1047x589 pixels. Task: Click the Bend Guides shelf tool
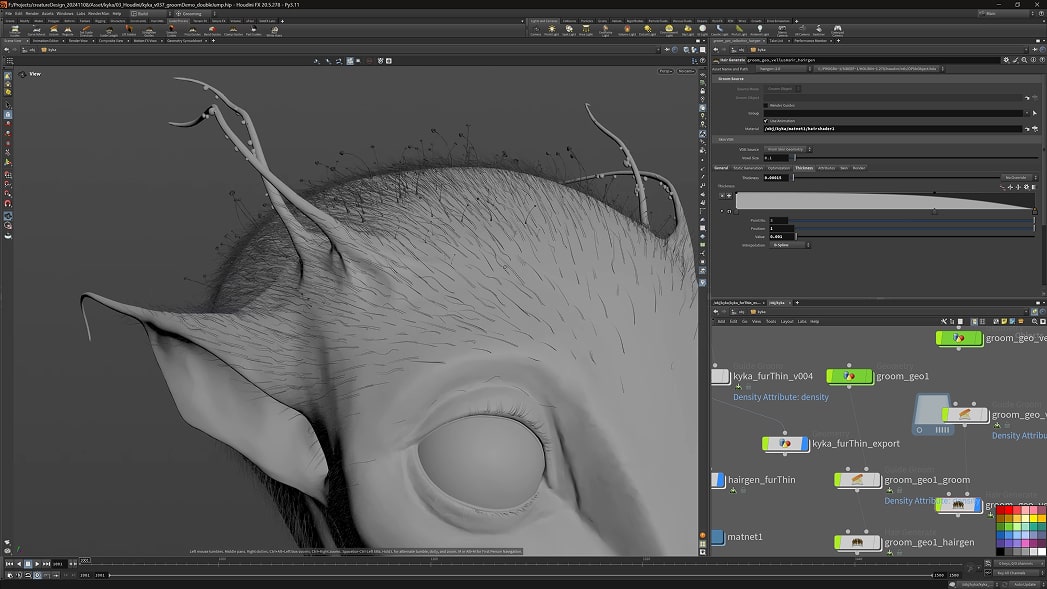pos(212,31)
